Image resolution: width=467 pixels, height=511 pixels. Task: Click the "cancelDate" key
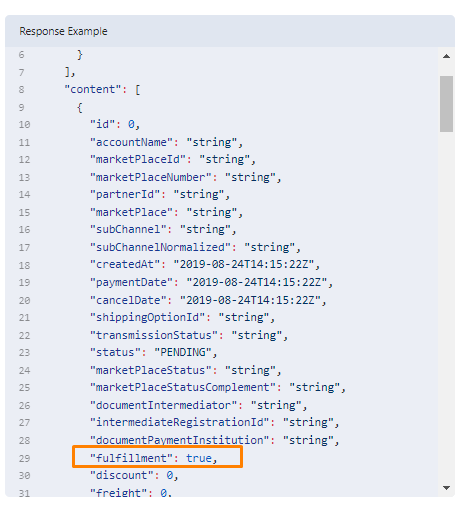click(x=128, y=300)
